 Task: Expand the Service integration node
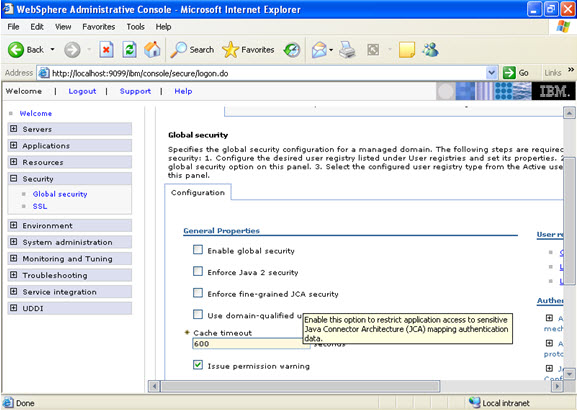point(14,291)
